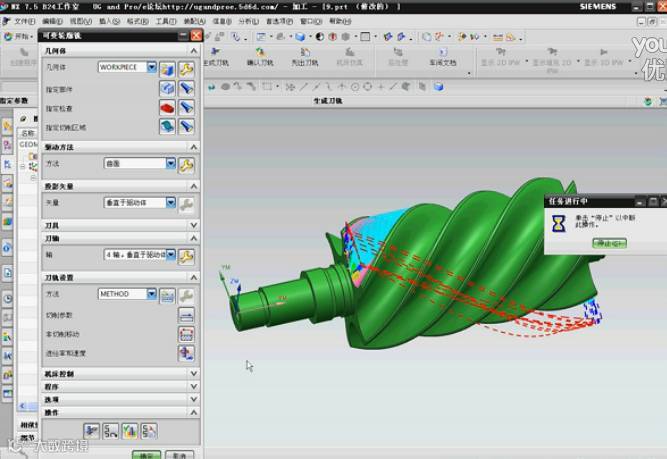Image resolution: width=667 pixels, height=459 pixels.
Task: Open the drive method 曲面 dropdown
Action: point(171,163)
